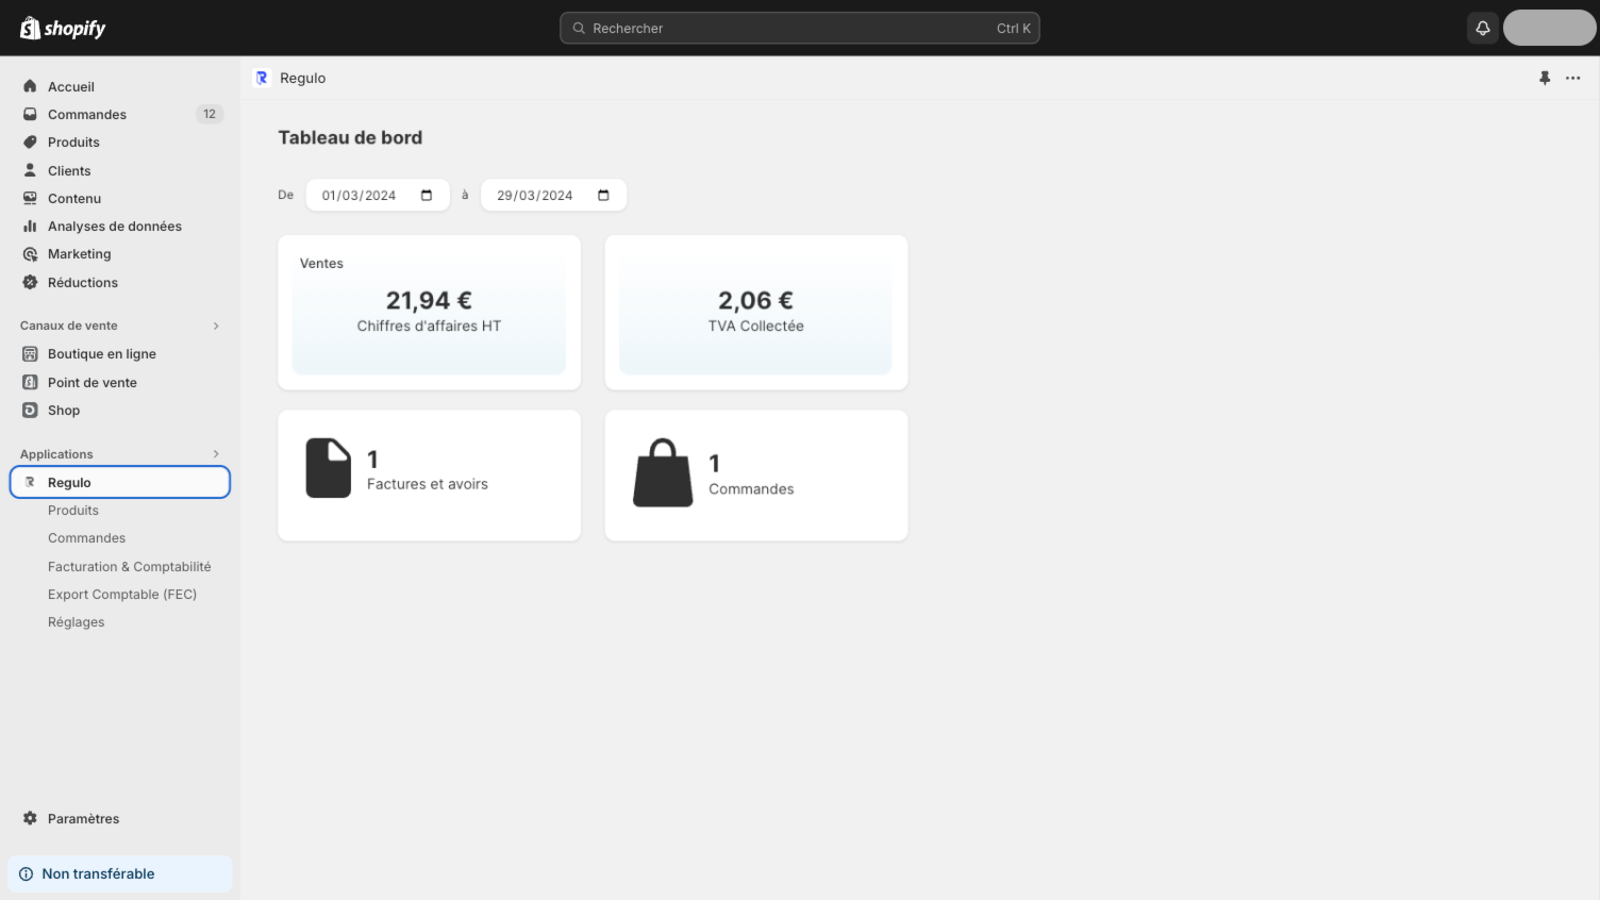Click the Point de vente icon
Viewport: 1600px width, 900px height.
30,382
